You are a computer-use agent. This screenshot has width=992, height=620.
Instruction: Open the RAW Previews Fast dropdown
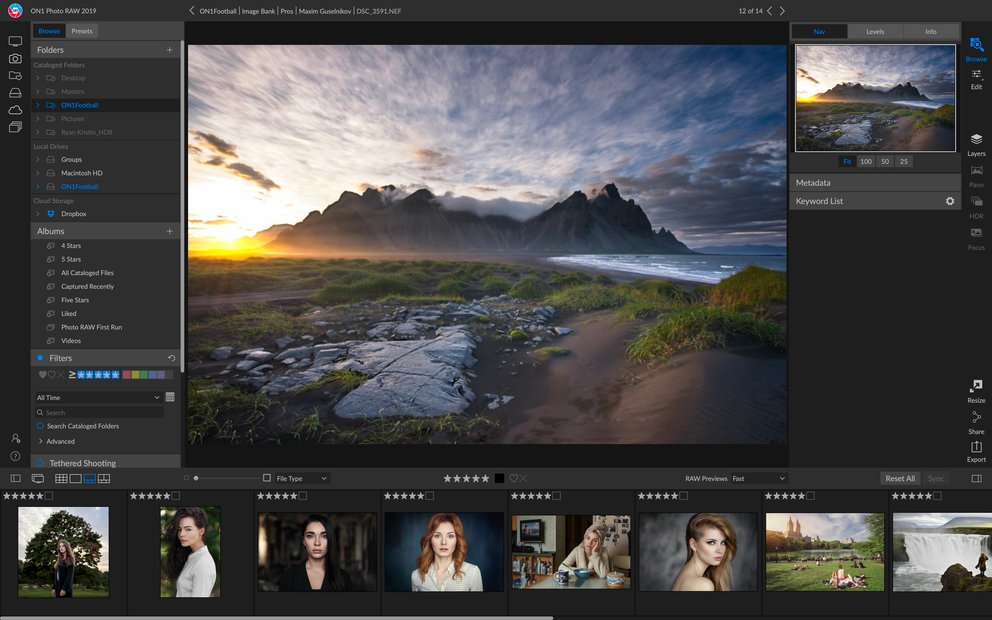(758, 479)
